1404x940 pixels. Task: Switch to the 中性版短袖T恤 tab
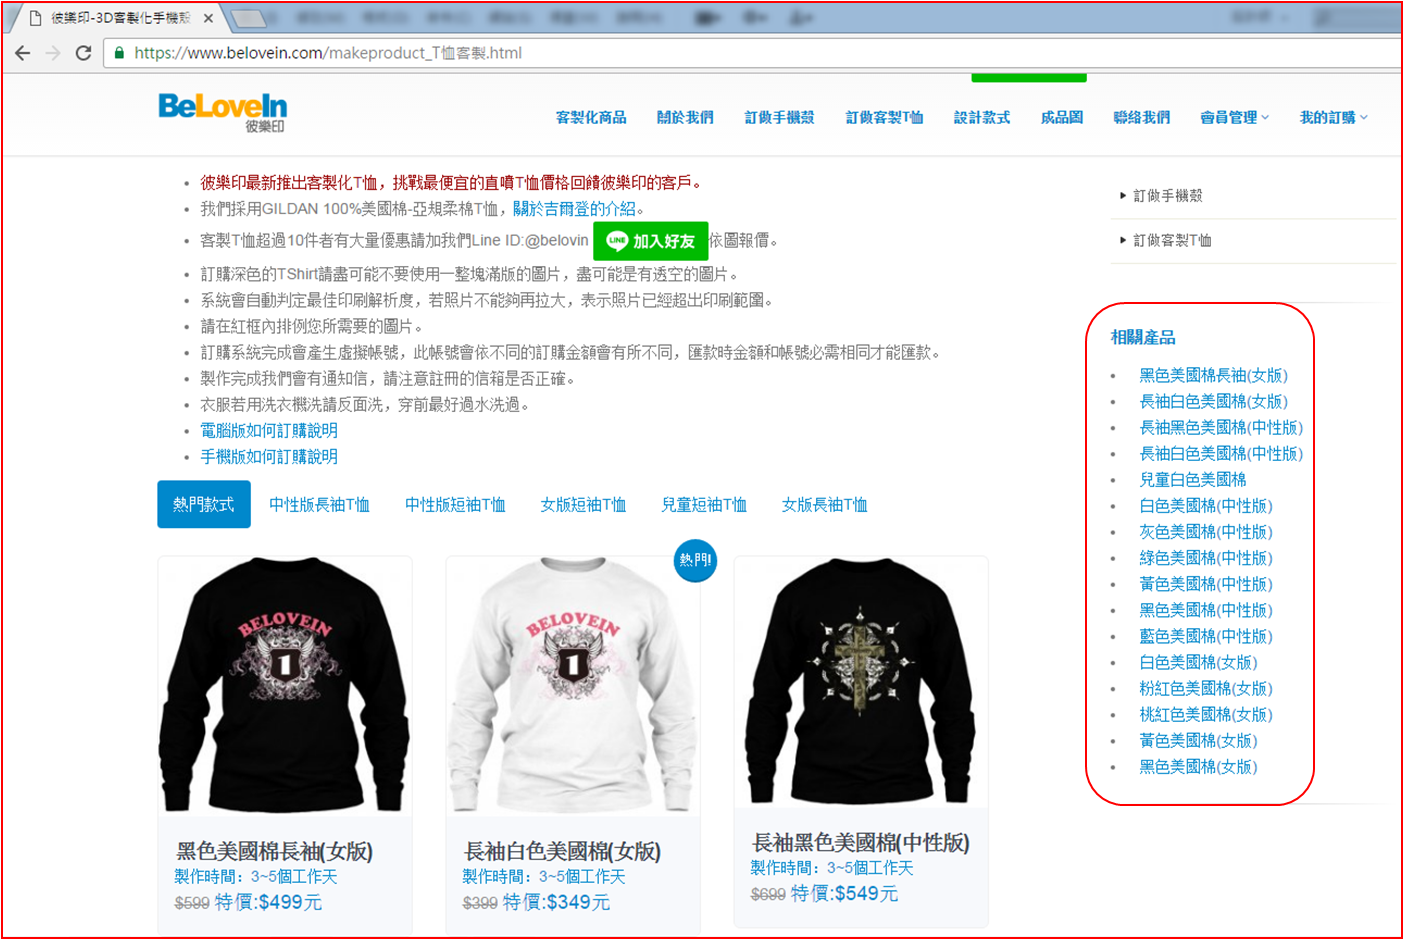pyautogui.click(x=455, y=505)
